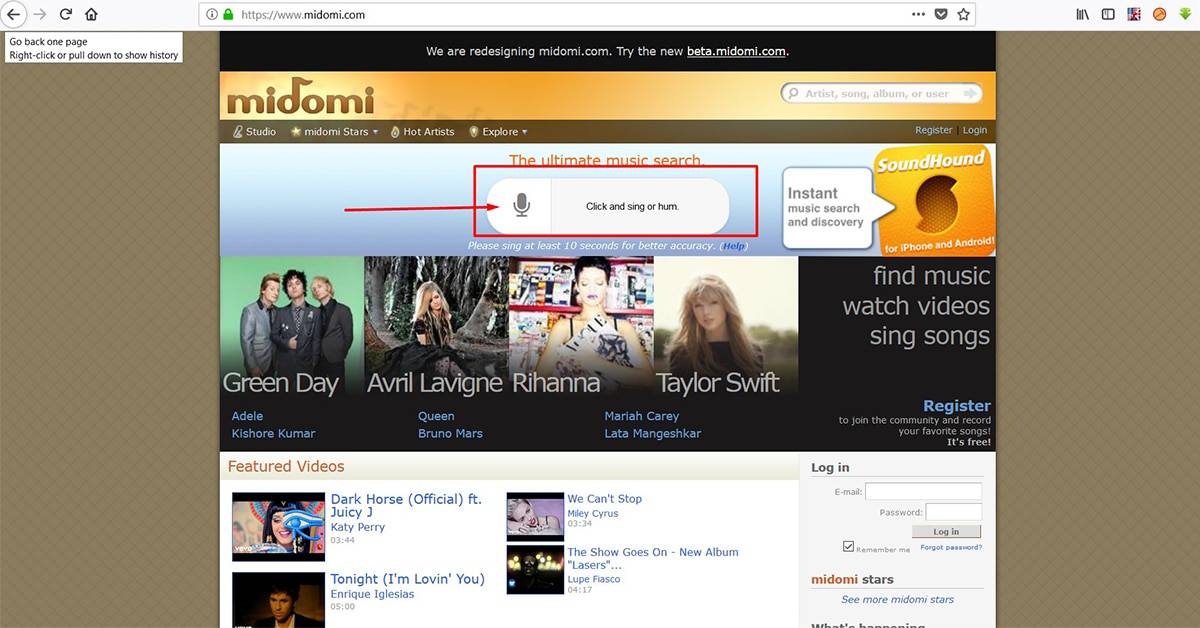Screen dimensions: 1200x628
Task: Open Dark Horse video thumbnail
Action: pos(278,526)
